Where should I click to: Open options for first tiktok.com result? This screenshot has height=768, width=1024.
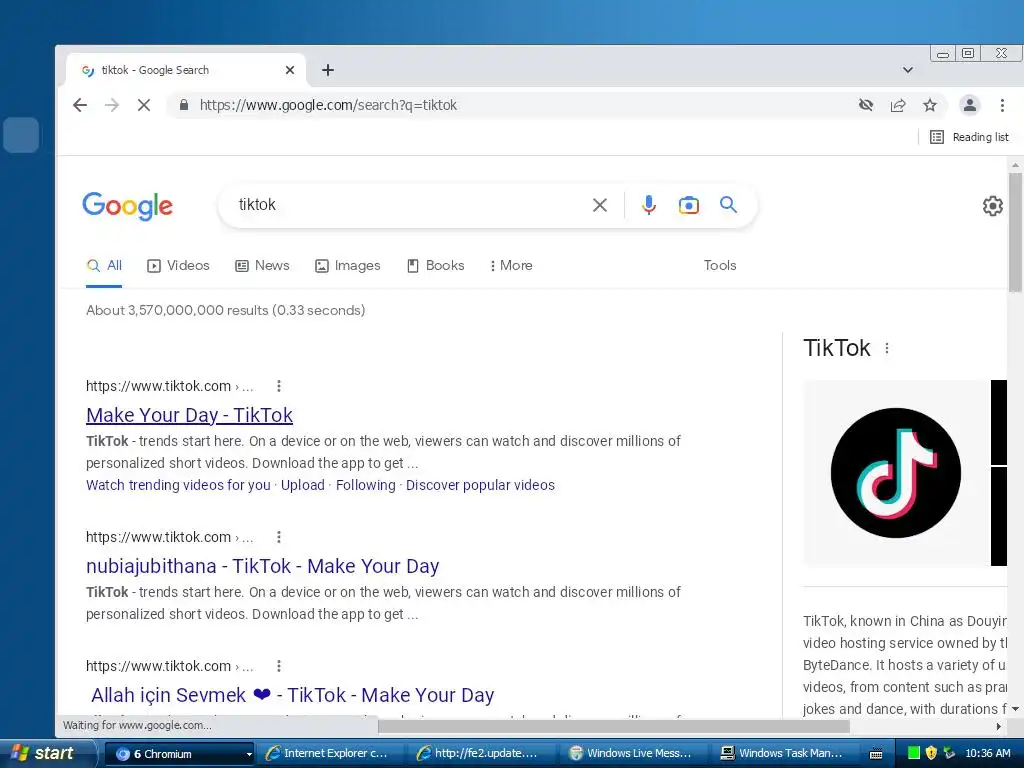tap(279, 386)
